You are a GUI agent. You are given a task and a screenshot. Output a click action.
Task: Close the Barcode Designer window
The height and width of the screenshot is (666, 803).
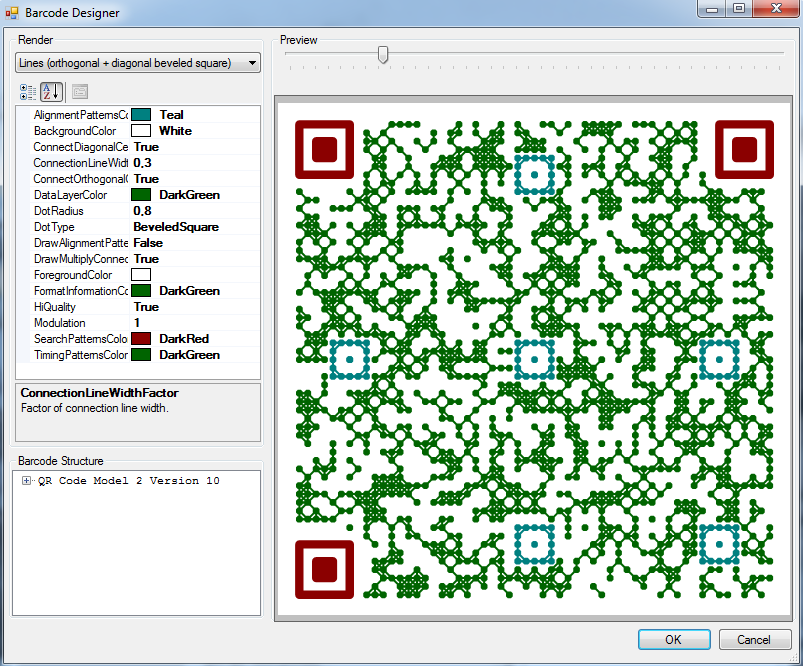(776, 9)
